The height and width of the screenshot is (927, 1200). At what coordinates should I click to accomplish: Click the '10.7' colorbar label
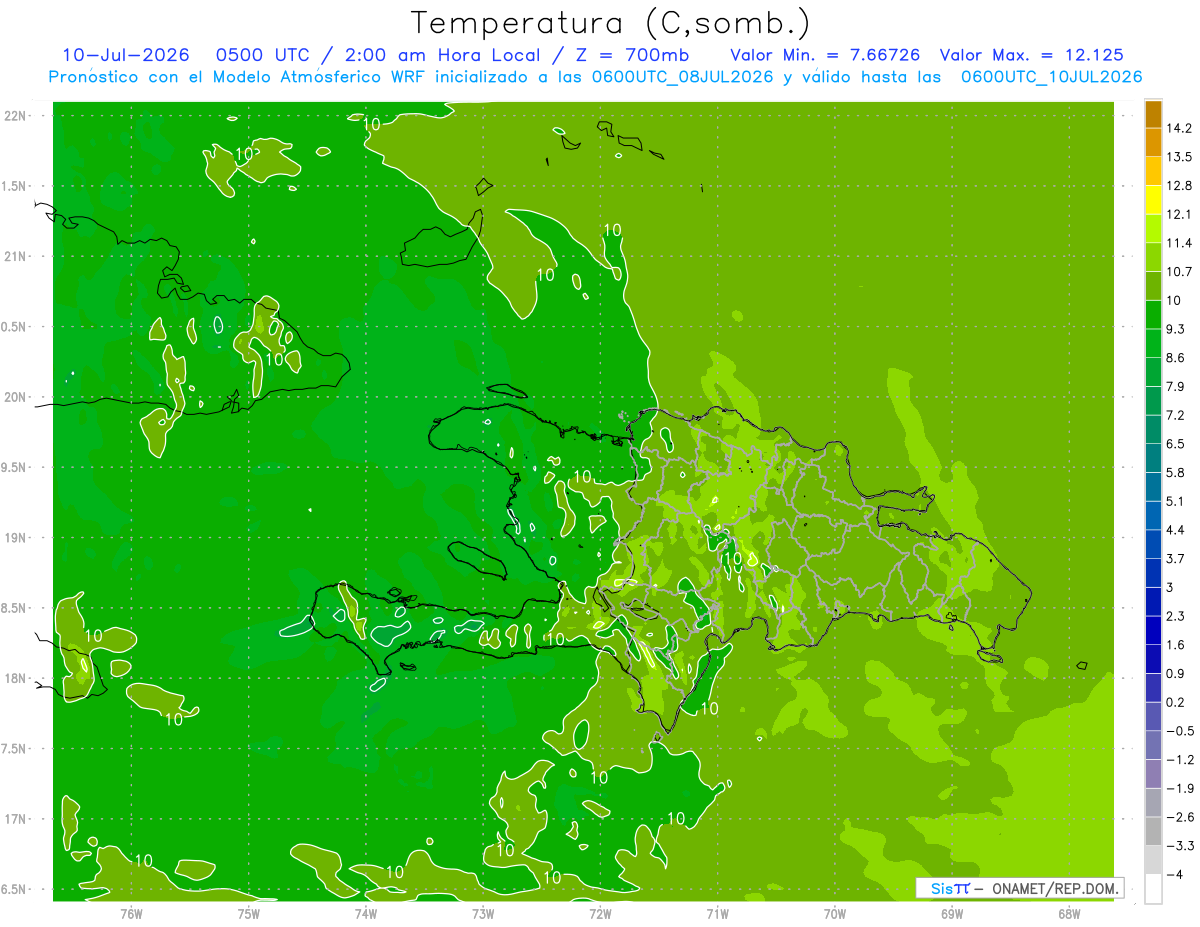1180,272
